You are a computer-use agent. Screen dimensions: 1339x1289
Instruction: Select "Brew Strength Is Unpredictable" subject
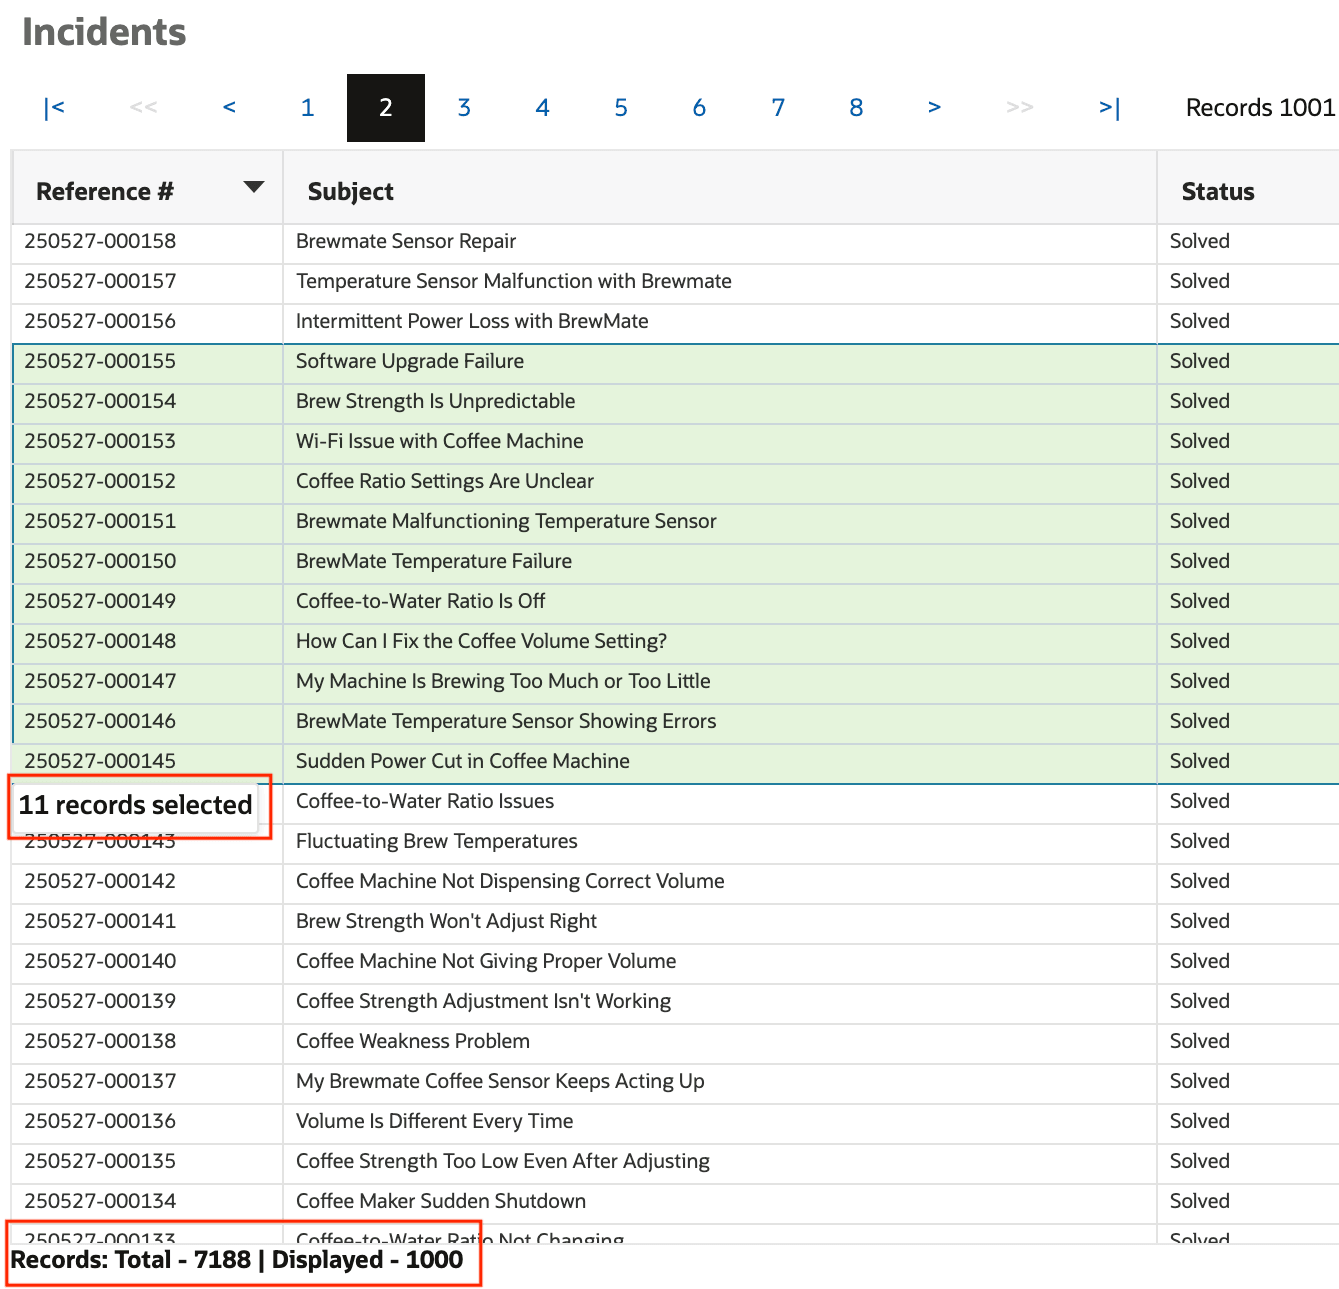(436, 401)
